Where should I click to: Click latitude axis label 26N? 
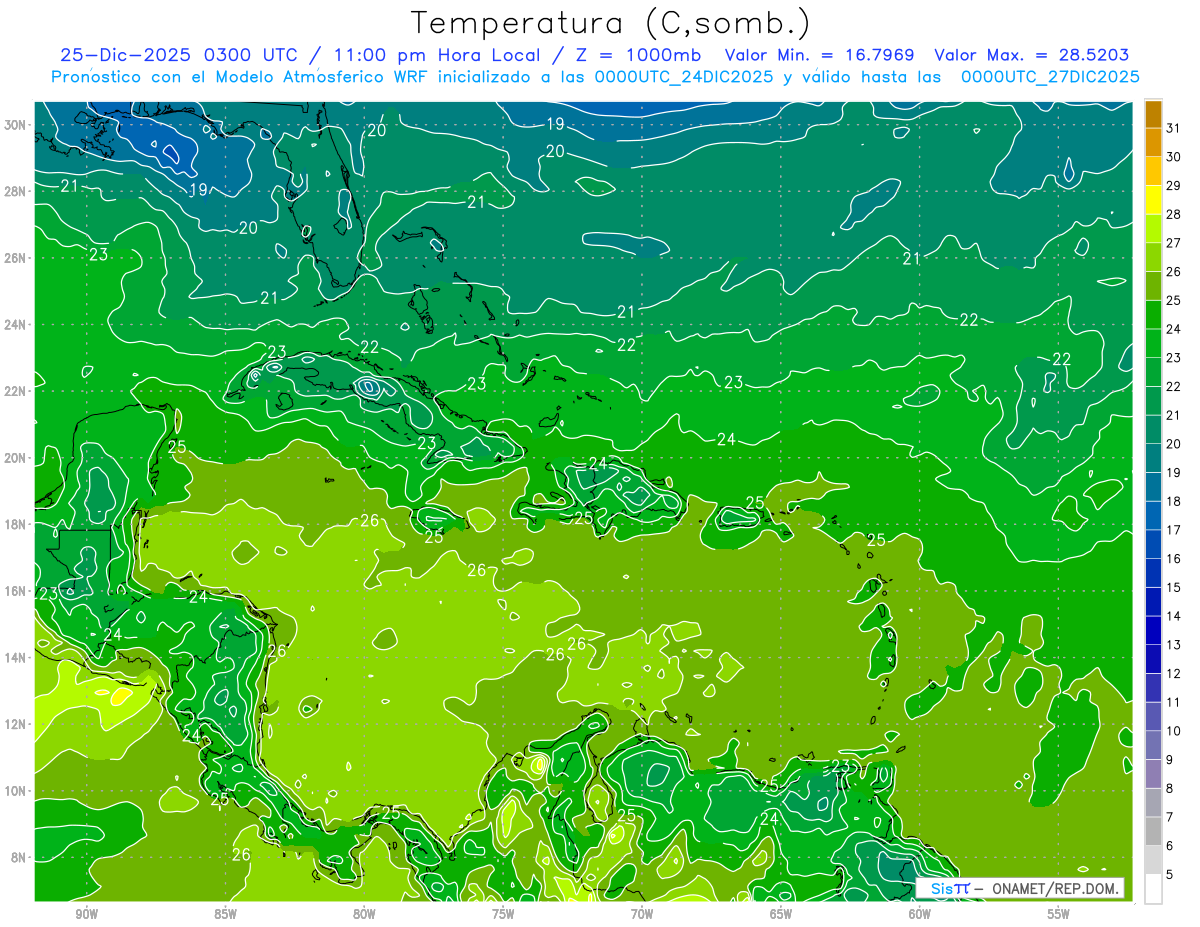coord(14,258)
